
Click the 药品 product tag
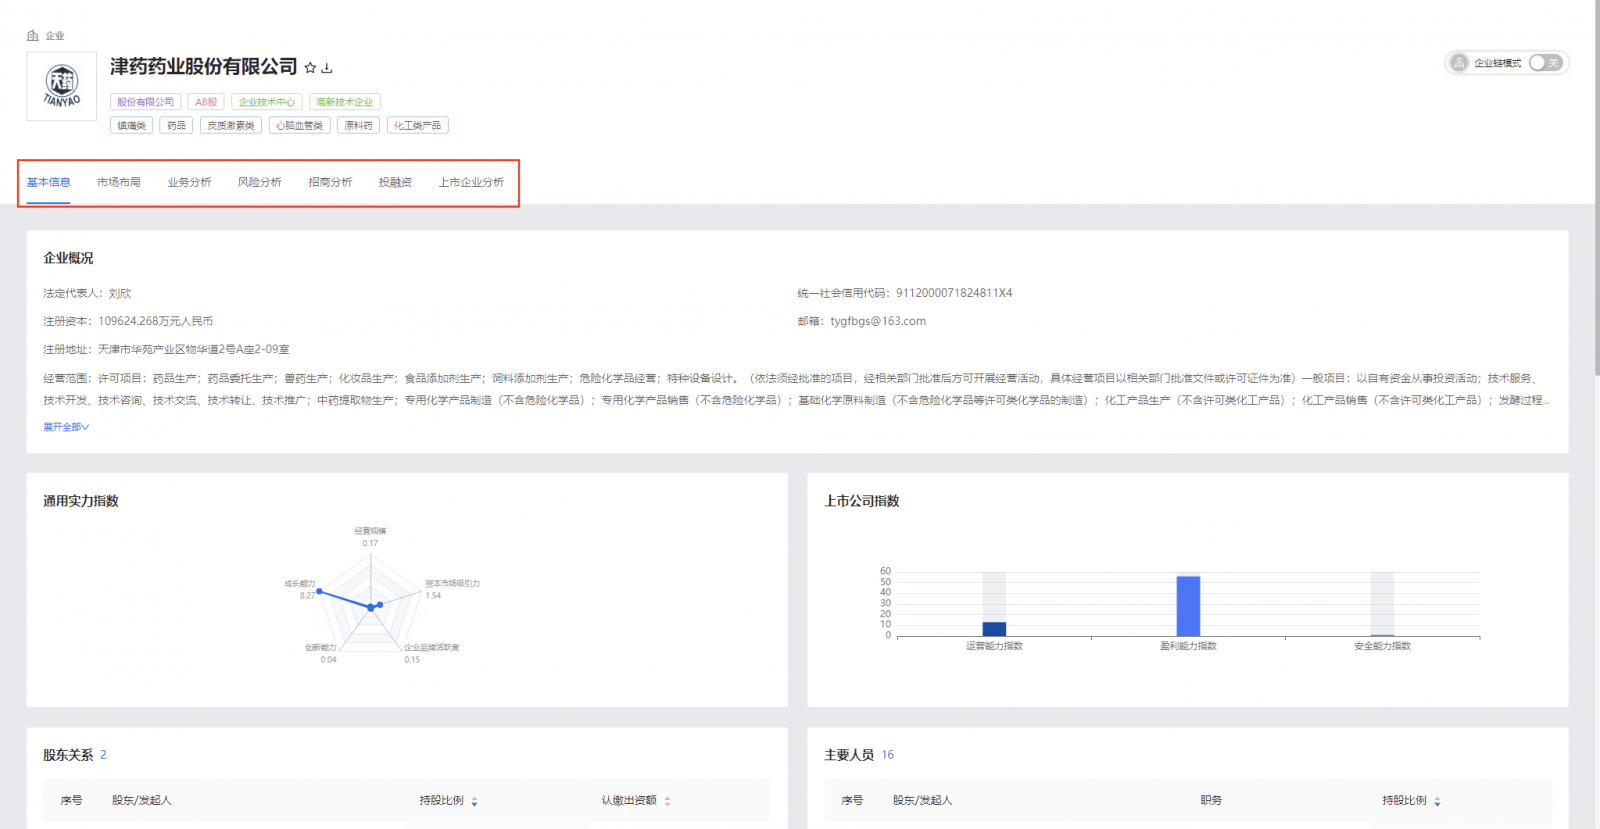[176, 125]
